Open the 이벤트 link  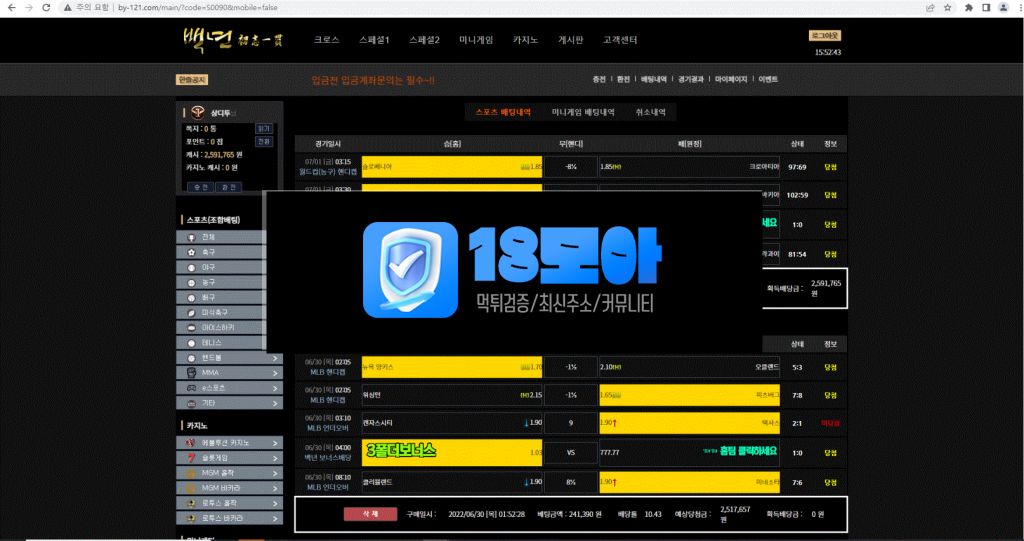click(x=768, y=79)
